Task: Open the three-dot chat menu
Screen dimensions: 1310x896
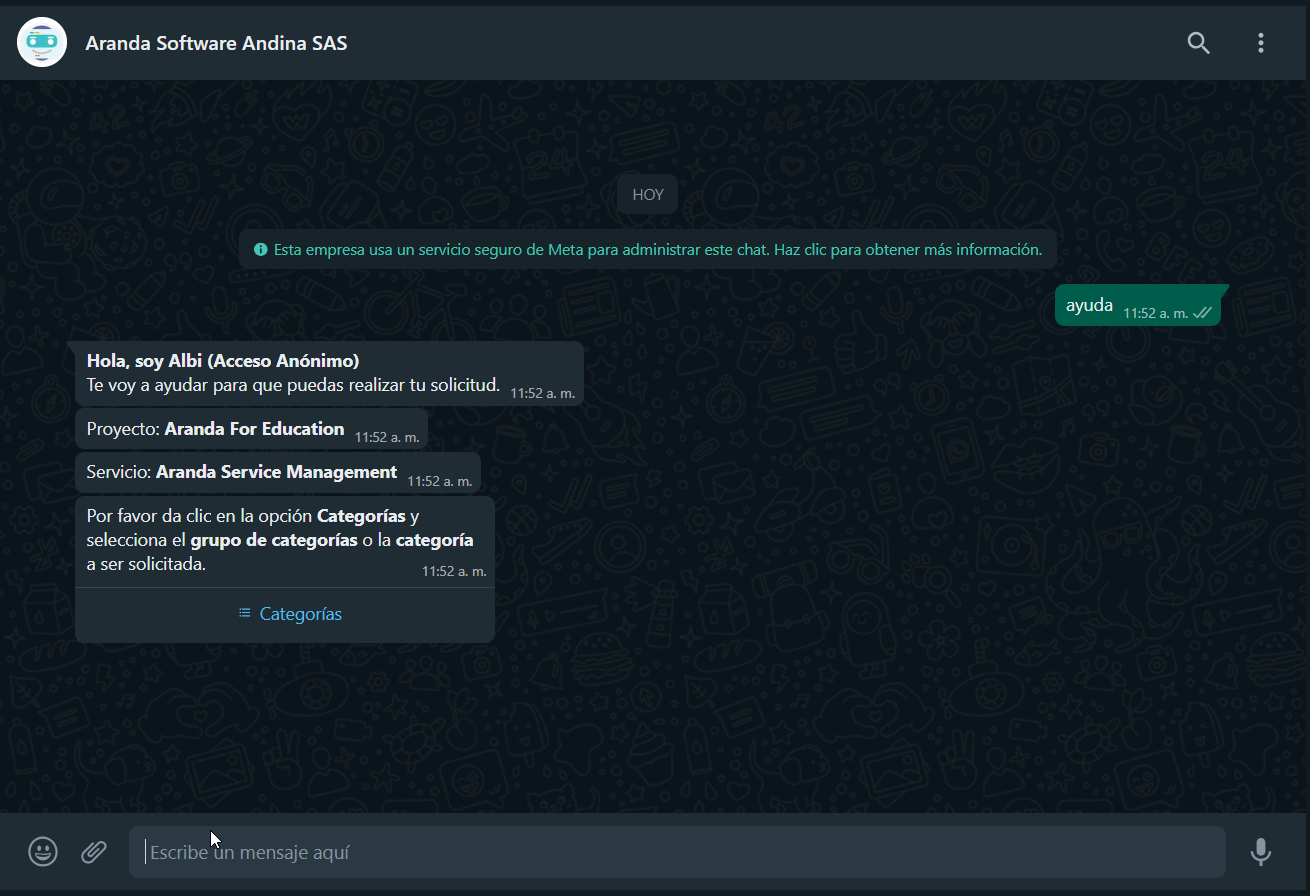Action: click(x=1261, y=43)
